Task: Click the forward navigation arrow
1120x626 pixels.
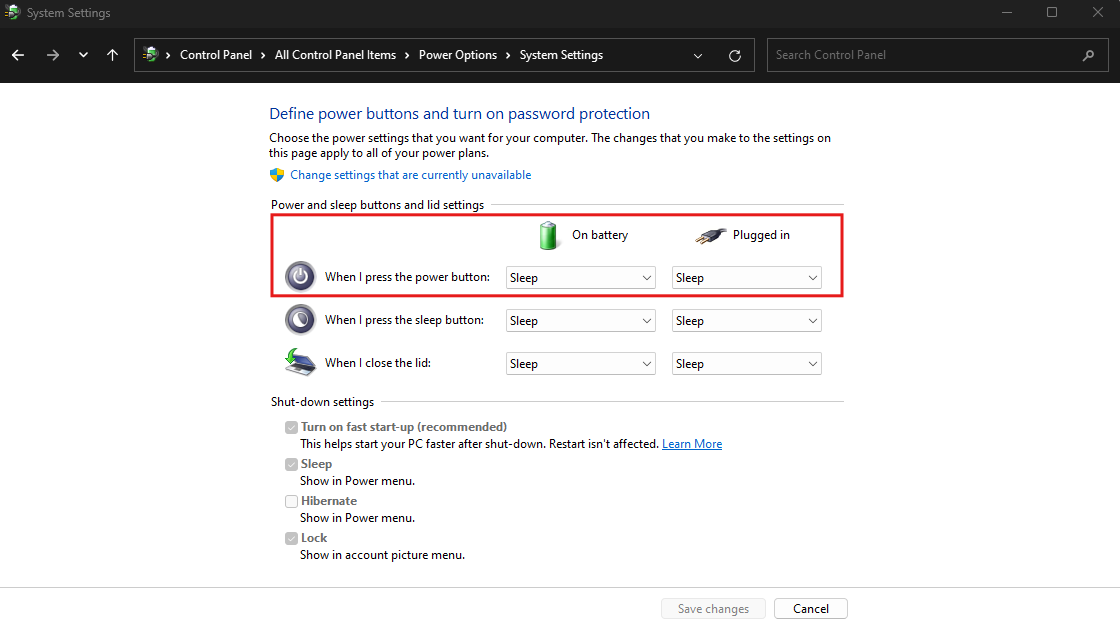Action: click(52, 55)
